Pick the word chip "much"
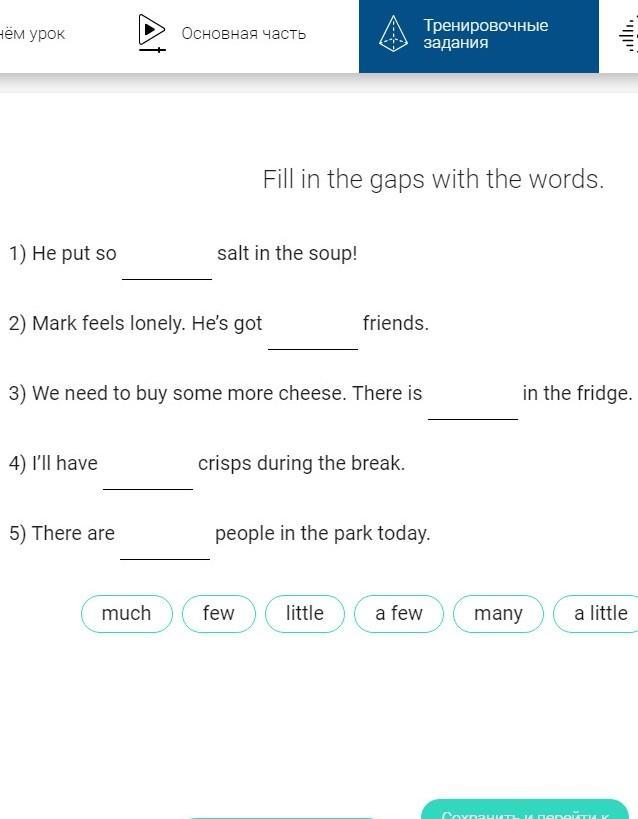The width and height of the screenshot is (638, 819). click(126, 614)
